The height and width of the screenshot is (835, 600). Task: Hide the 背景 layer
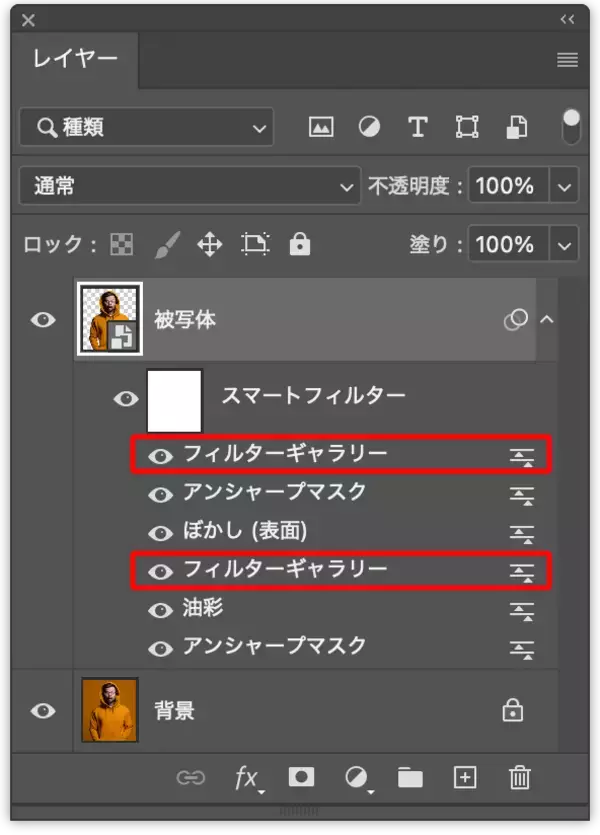43,711
